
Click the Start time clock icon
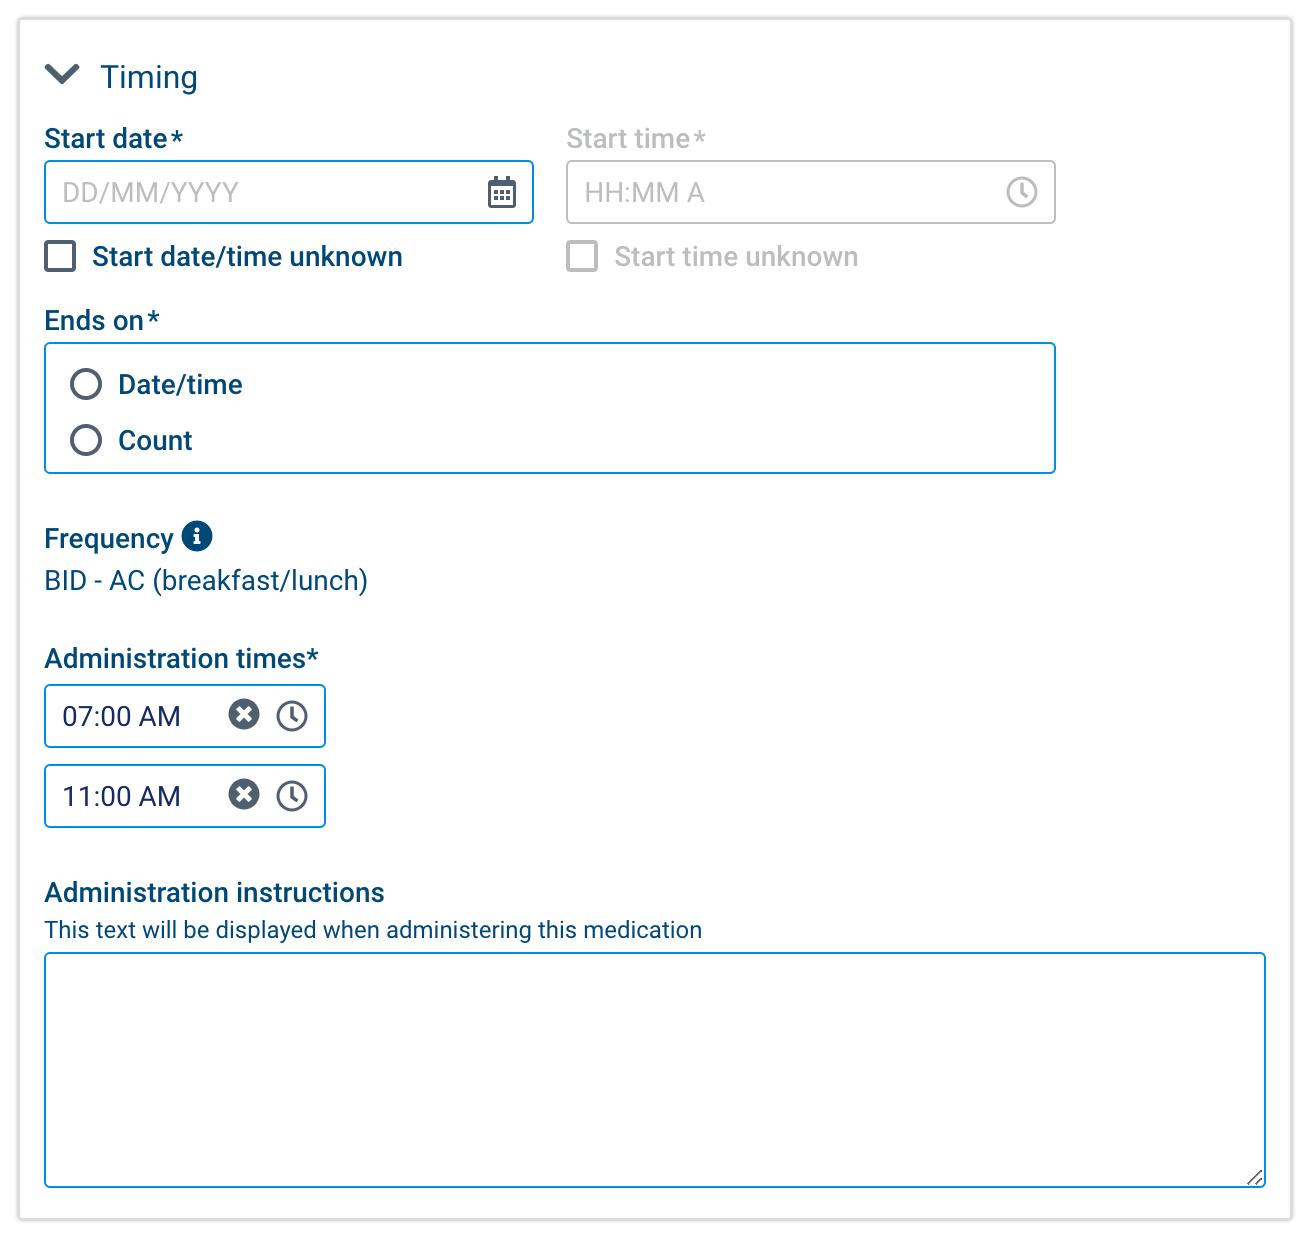tap(1021, 192)
